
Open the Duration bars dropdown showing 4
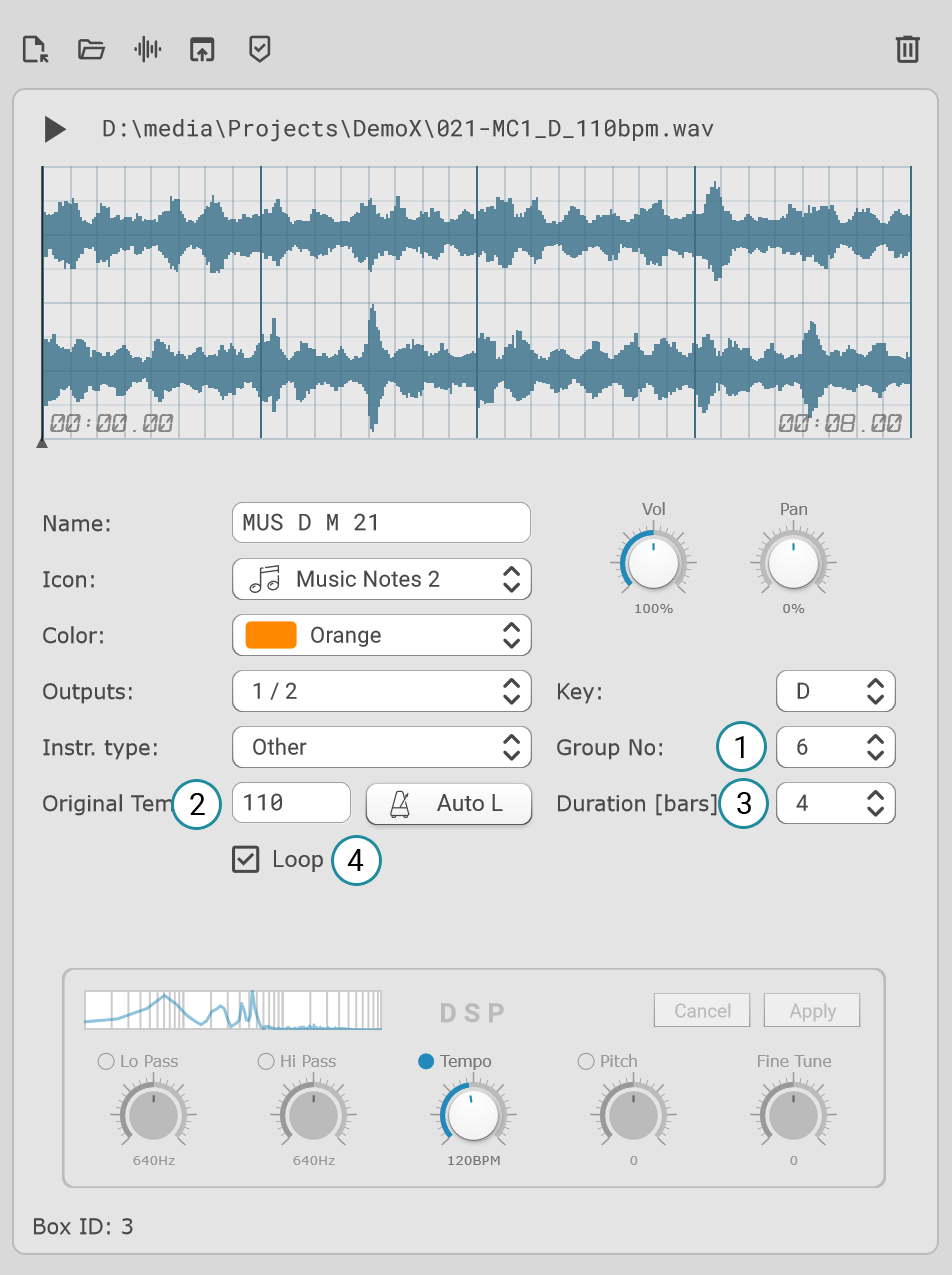pos(836,803)
